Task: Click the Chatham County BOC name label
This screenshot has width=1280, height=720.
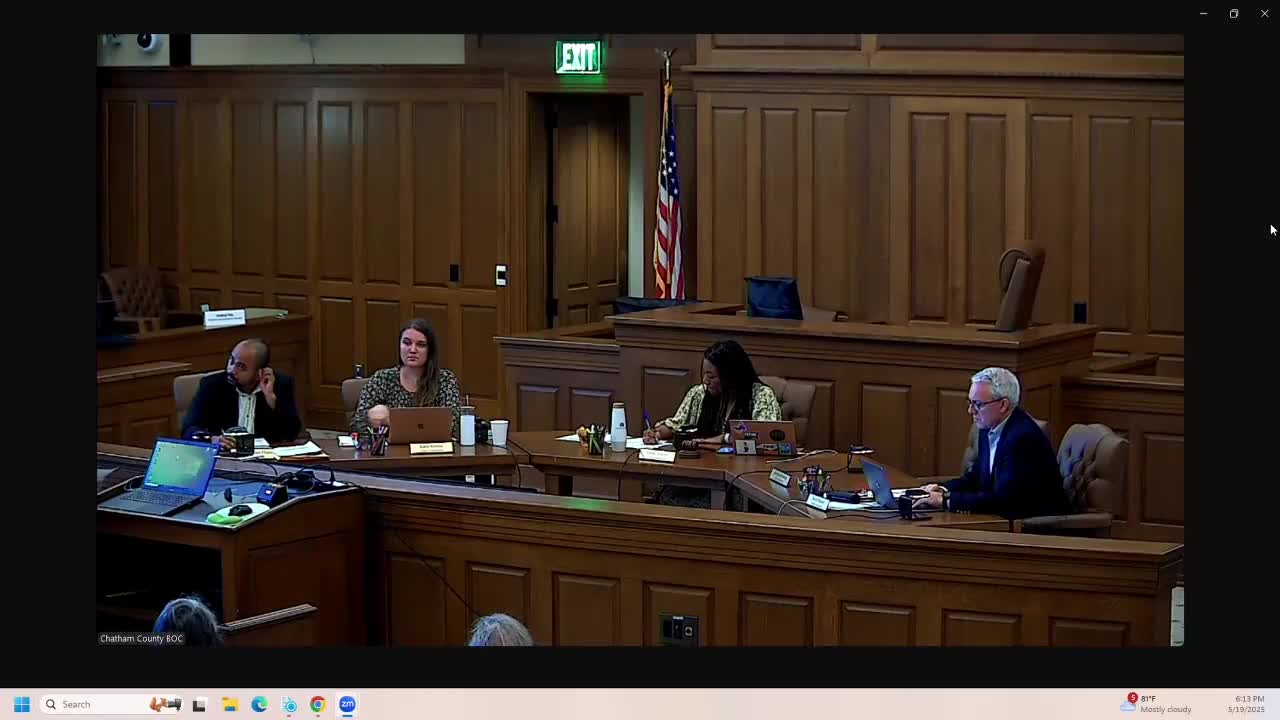Action: (141, 638)
